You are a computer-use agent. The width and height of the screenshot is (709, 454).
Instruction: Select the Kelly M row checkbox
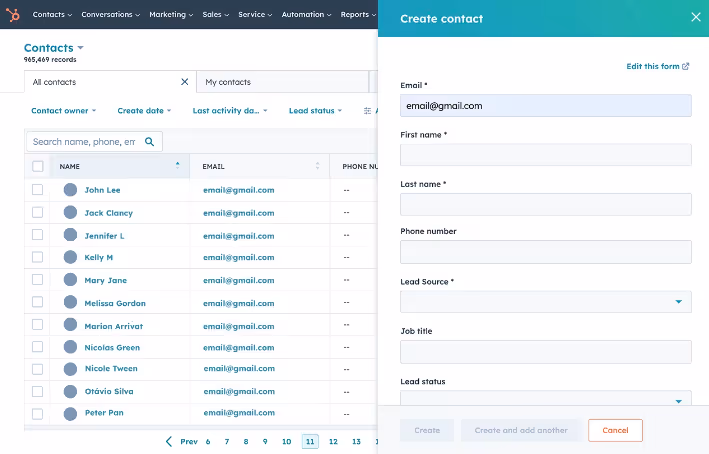38,257
